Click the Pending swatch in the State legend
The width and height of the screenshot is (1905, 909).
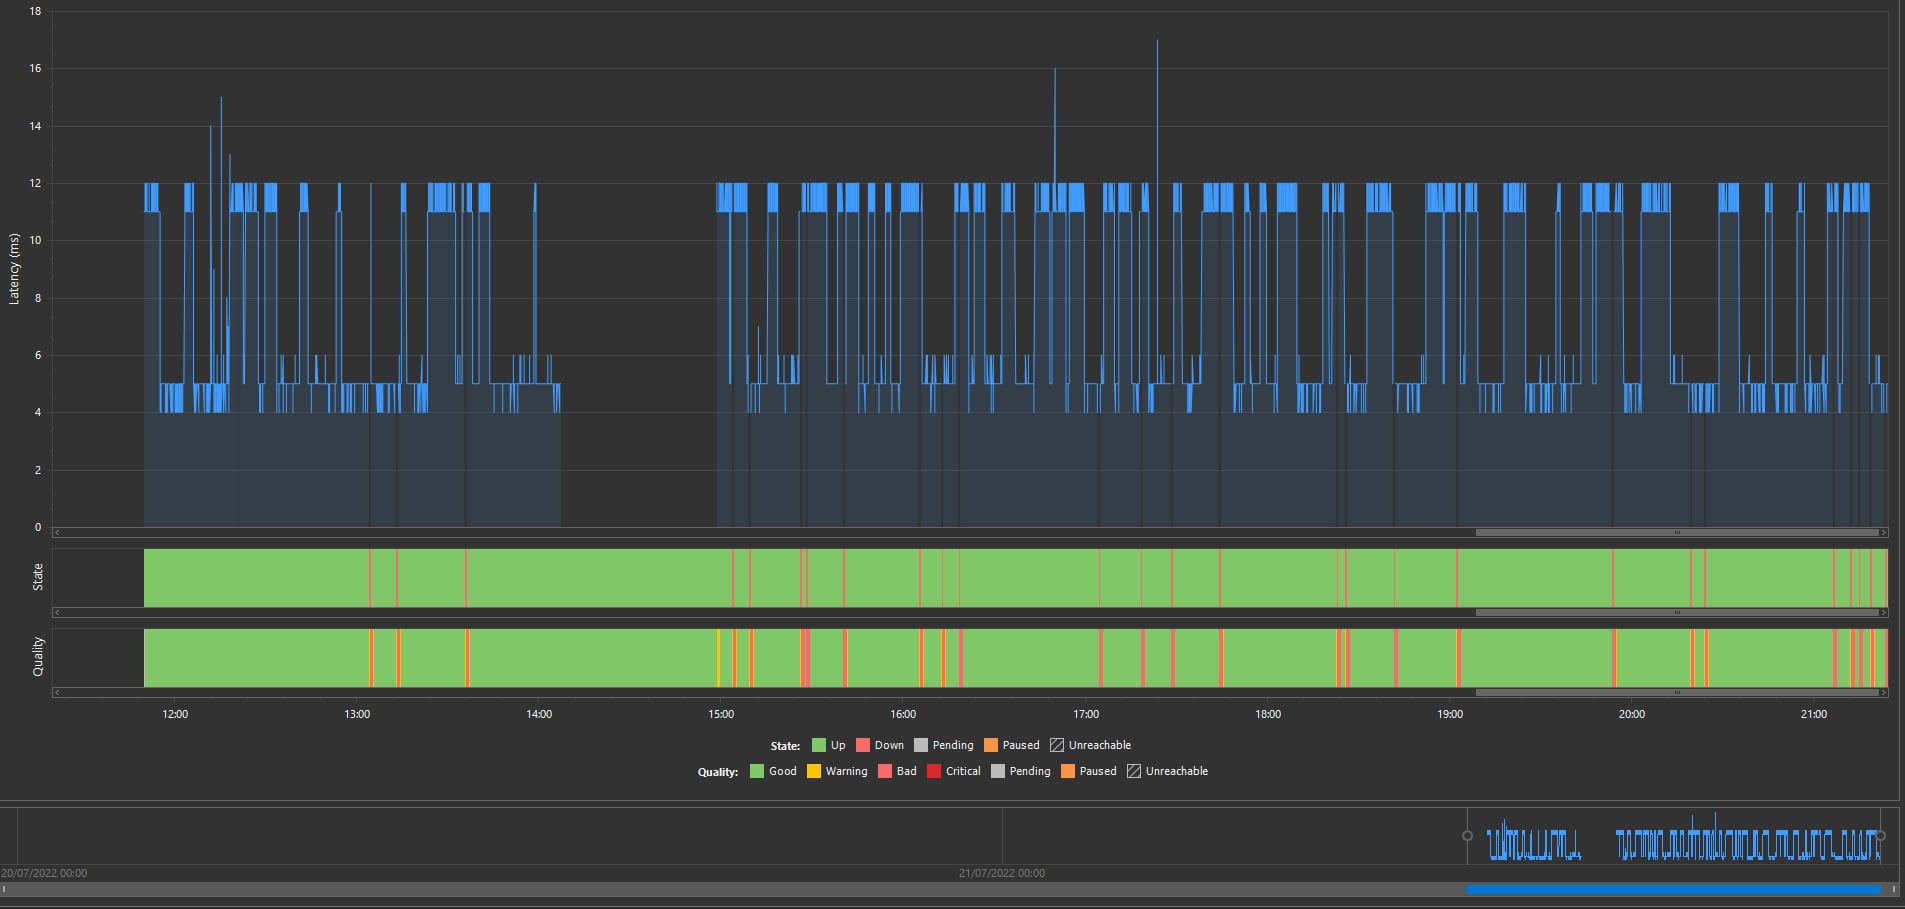(921, 745)
